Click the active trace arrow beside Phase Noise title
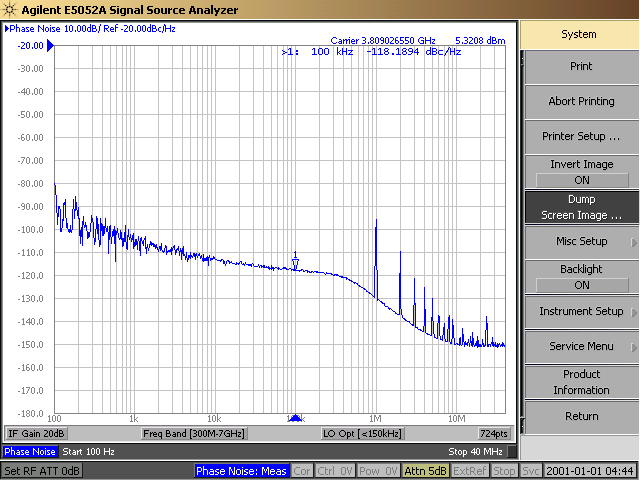Viewport: 640px width, 480px height. coord(7,29)
